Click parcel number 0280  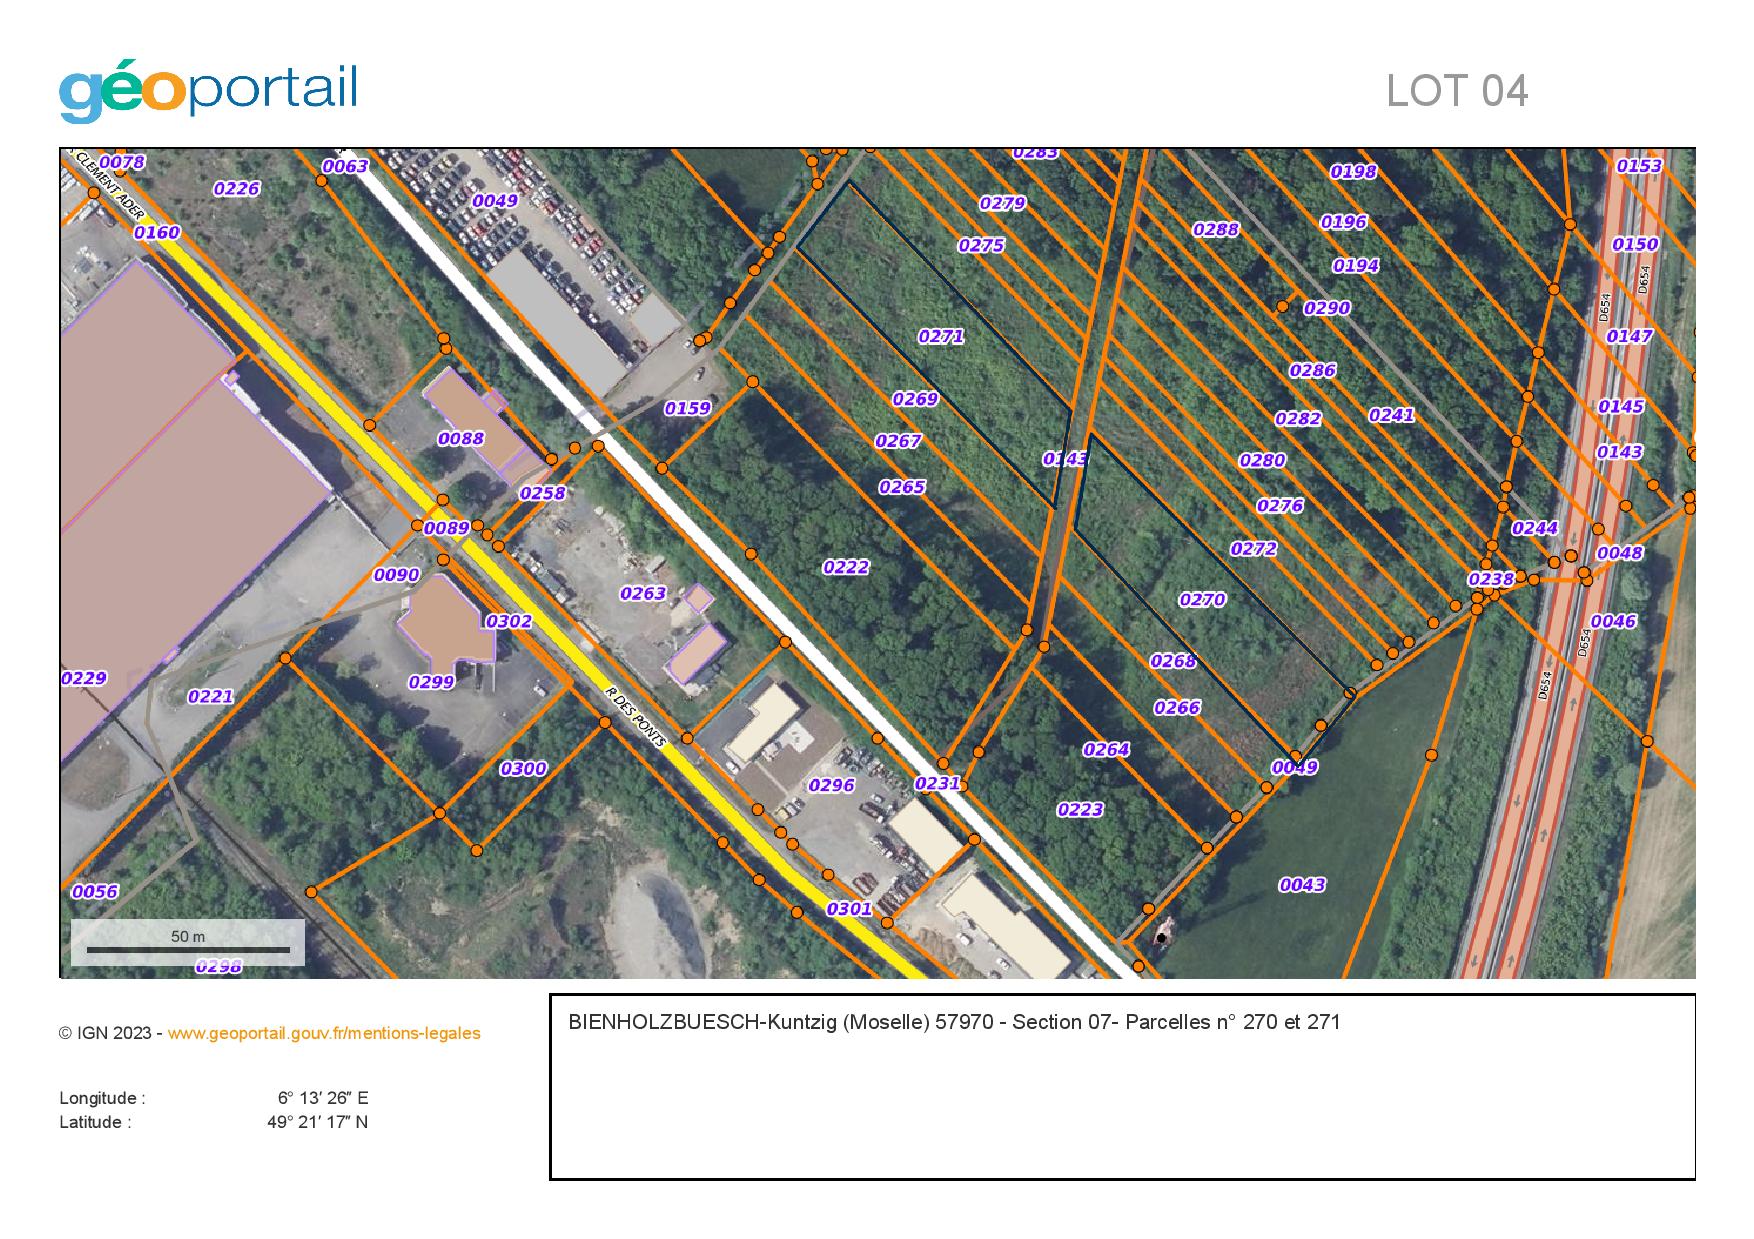(x=1262, y=460)
